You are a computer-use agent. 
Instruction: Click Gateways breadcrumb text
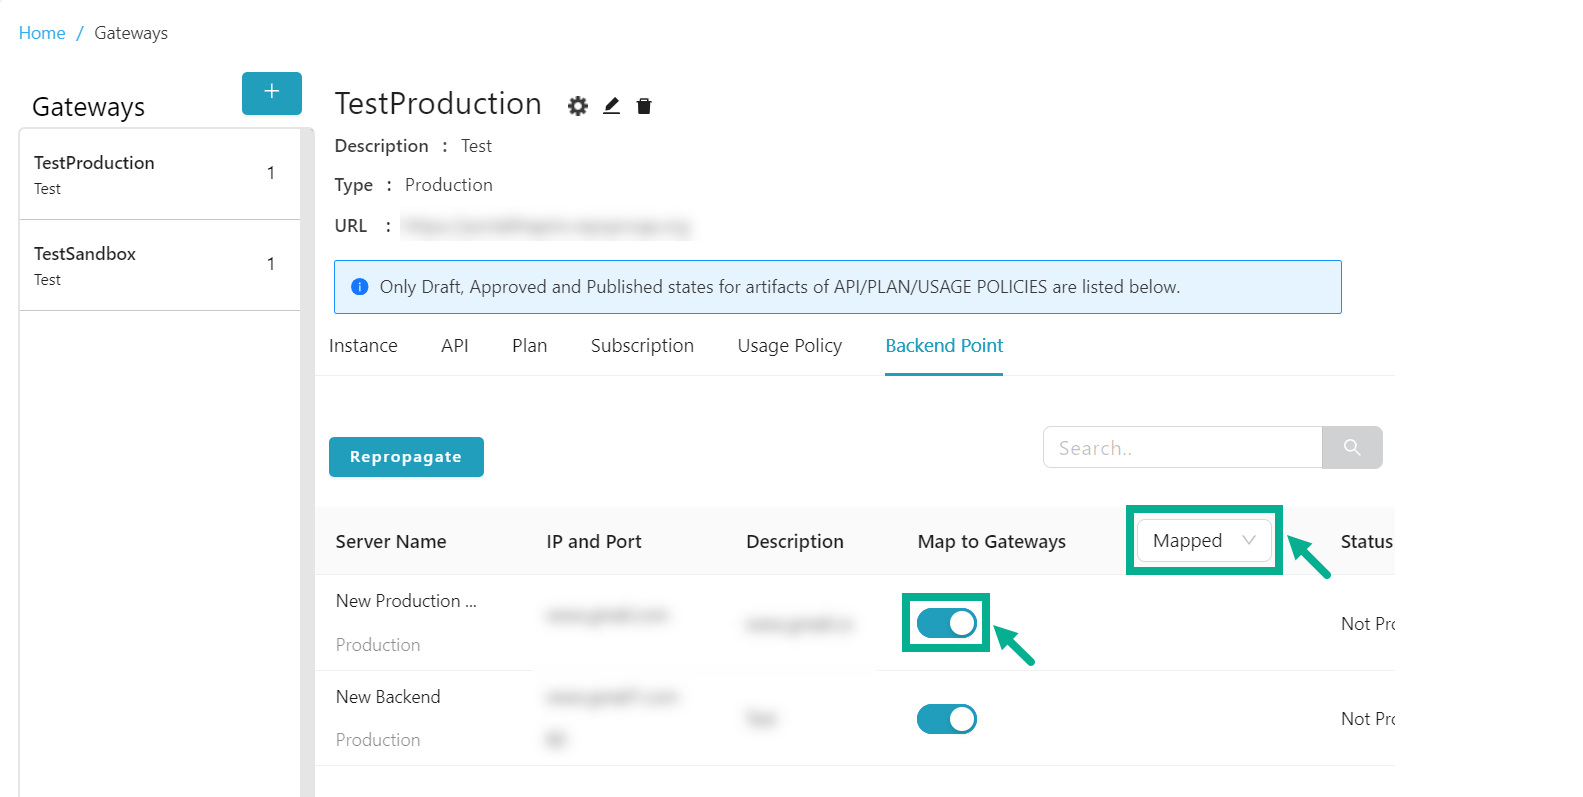click(131, 33)
